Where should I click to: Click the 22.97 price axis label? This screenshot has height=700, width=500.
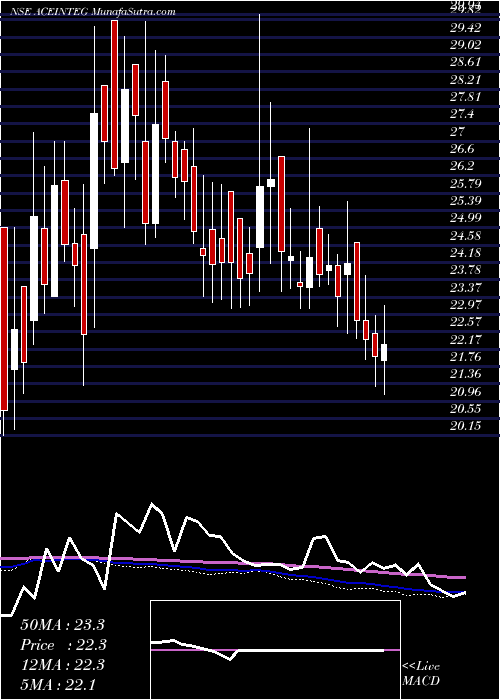(465, 304)
